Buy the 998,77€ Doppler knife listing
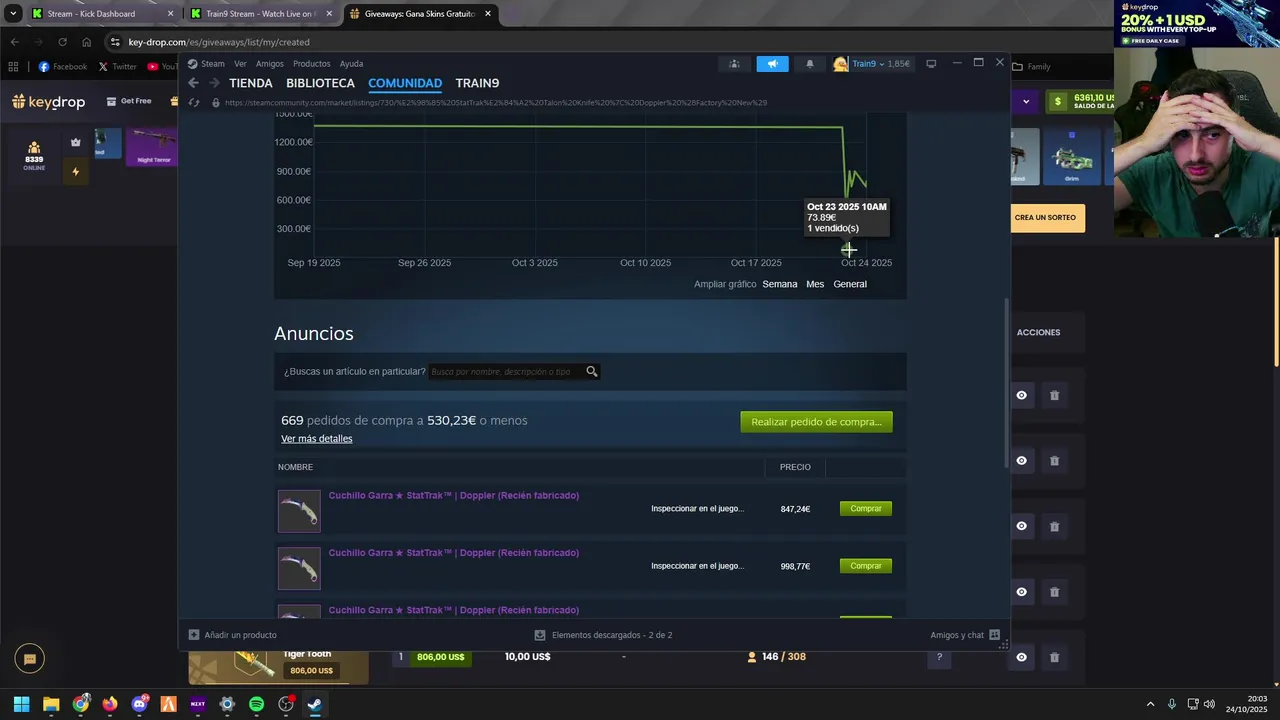The height and width of the screenshot is (720, 1280). click(x=866, y=566)
